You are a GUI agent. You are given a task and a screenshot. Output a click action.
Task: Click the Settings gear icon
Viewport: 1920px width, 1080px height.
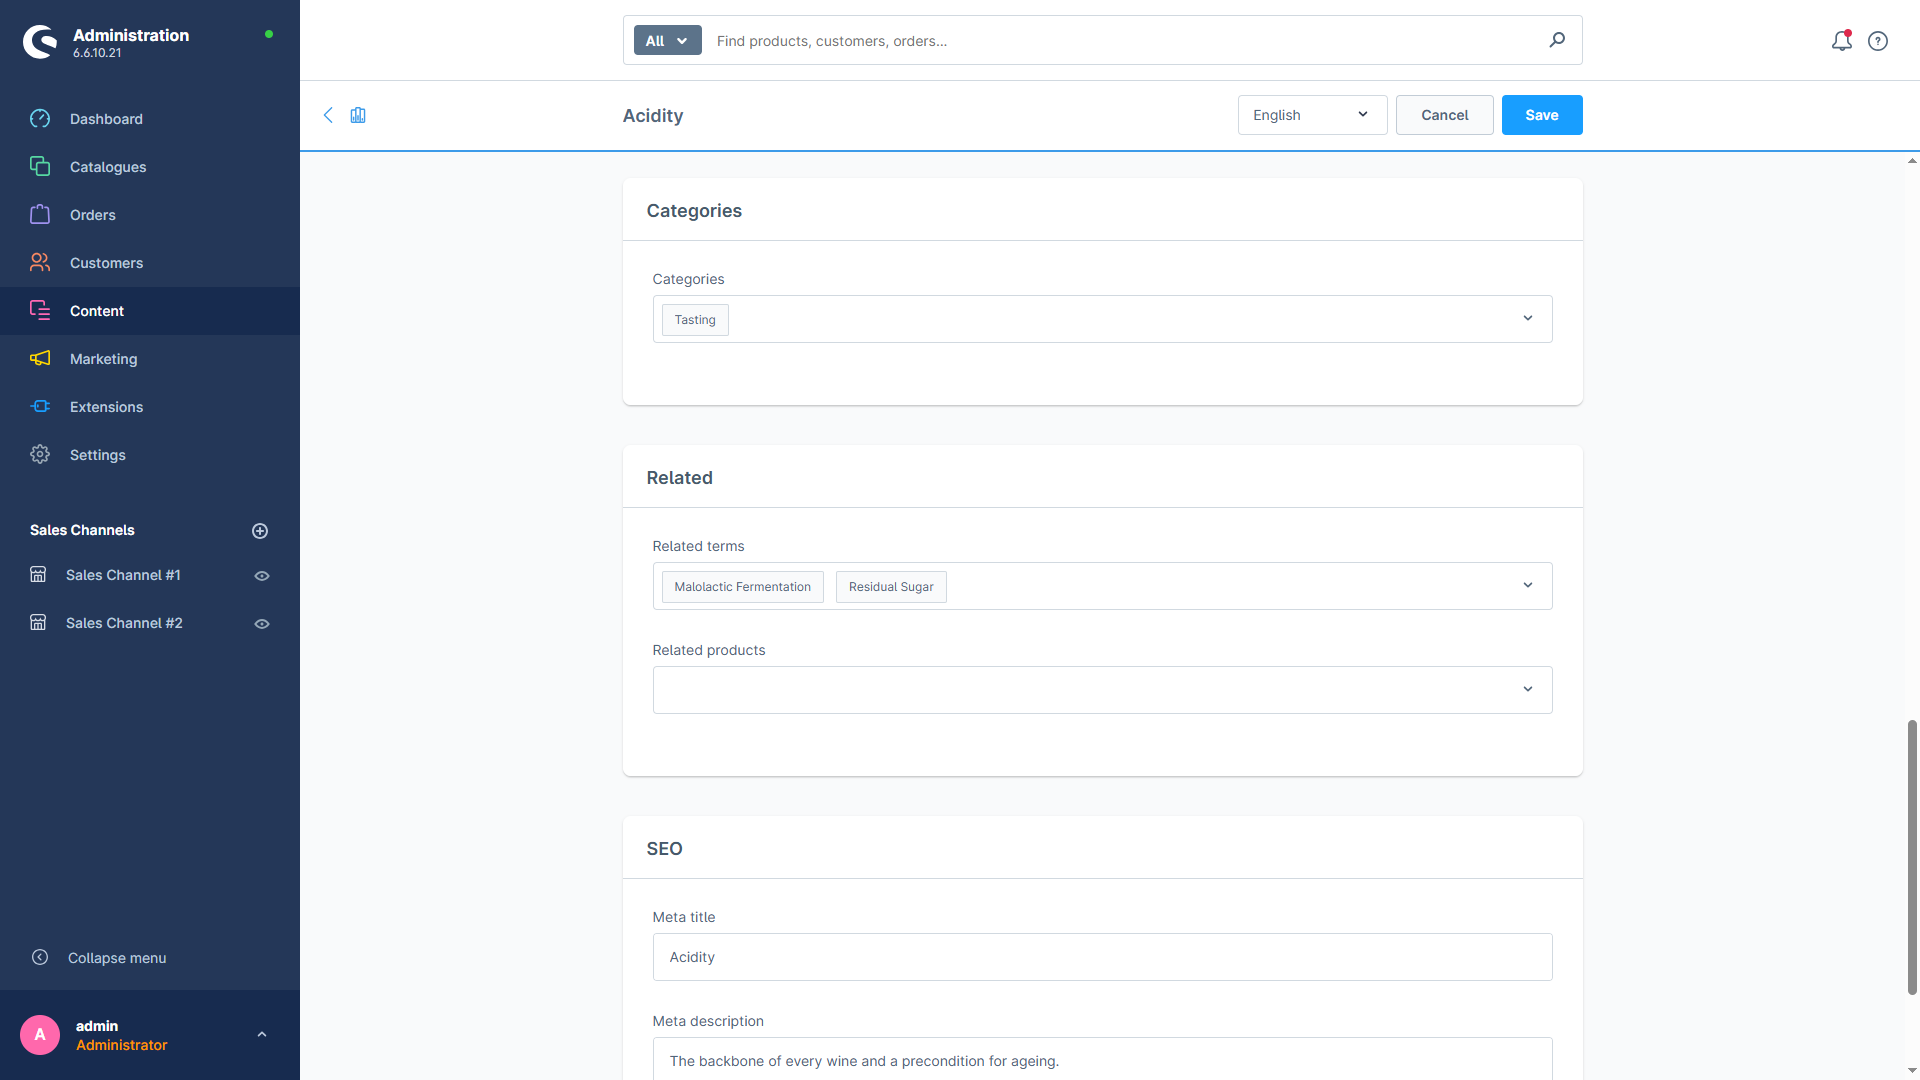tap(40, 455)
